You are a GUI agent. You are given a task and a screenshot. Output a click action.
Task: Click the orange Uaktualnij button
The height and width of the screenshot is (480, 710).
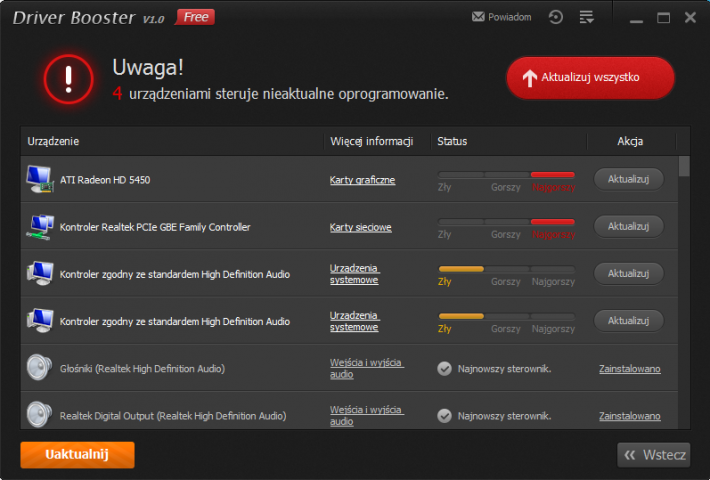[77, 455]
